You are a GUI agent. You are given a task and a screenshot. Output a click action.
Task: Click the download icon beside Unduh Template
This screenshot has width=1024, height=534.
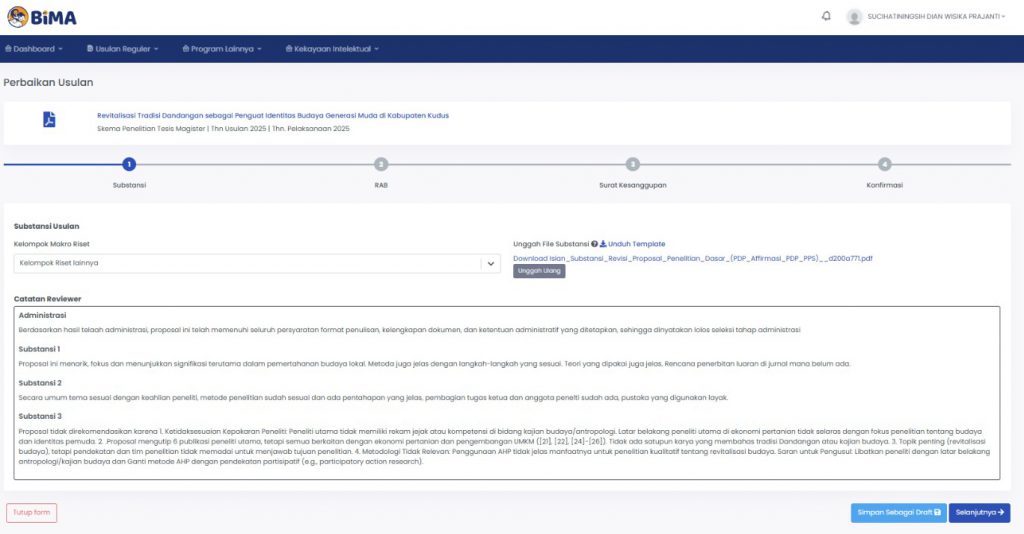[603, 244]
